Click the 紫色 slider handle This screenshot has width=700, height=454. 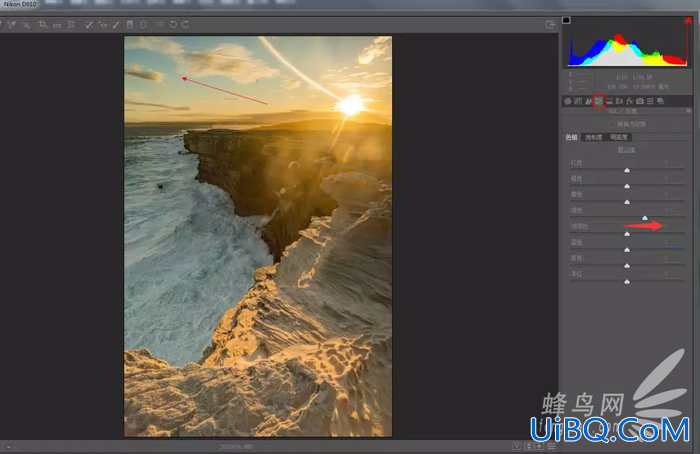click(627, 266)
